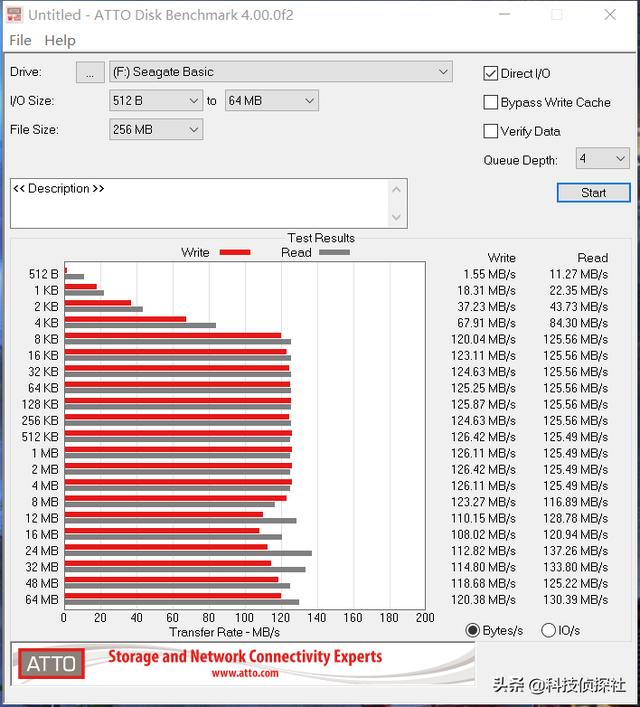Image resolution: width=640 pixels, height=707 pixels.
Task: Click the 512 B row label in chart
Action: point(43,274)
